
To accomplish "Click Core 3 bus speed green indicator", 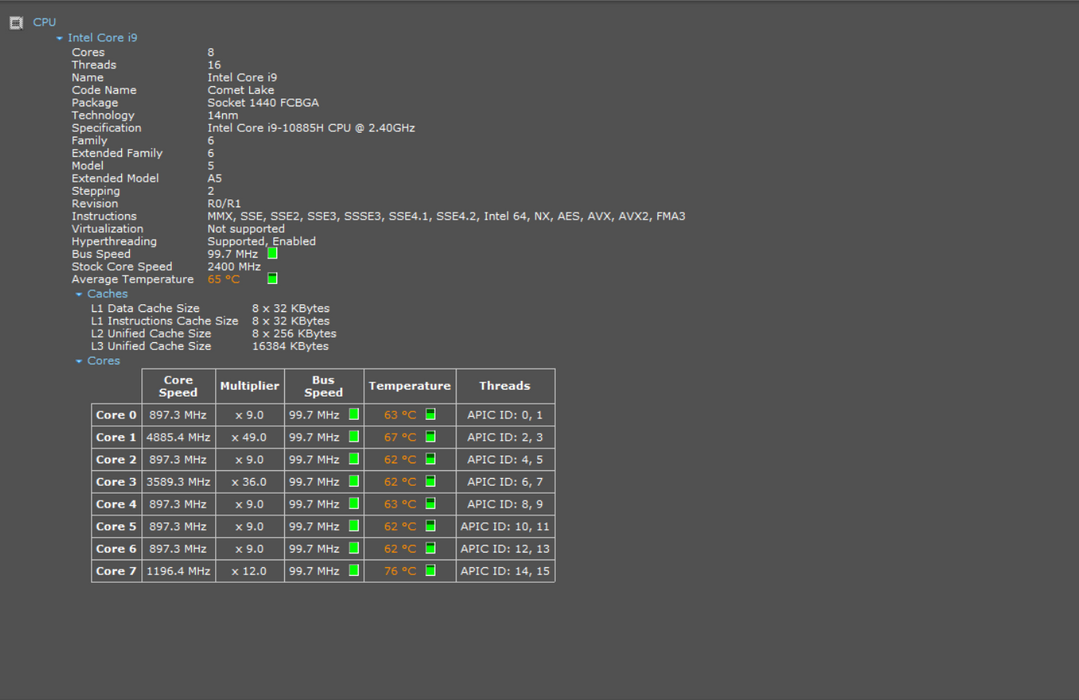I will click(x=354, y=481).
